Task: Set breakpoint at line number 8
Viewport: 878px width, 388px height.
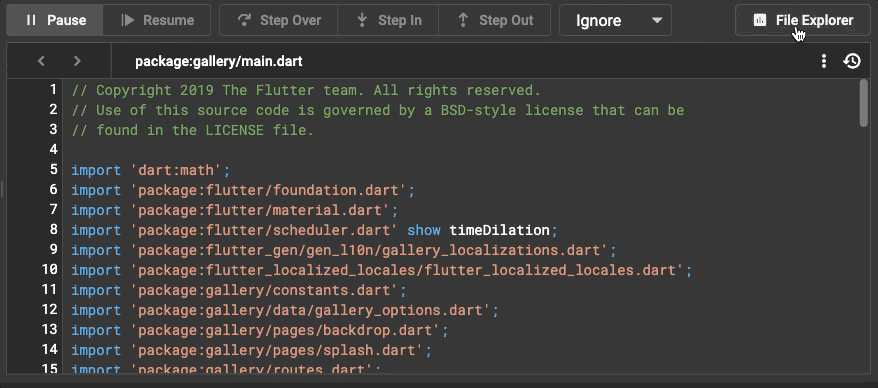Action: 54,230
